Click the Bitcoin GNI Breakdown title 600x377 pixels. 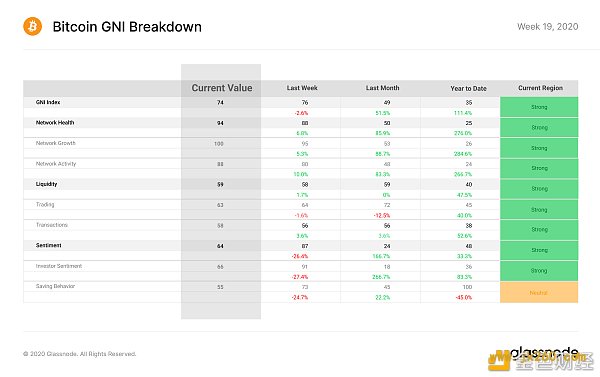coord(127,27)
